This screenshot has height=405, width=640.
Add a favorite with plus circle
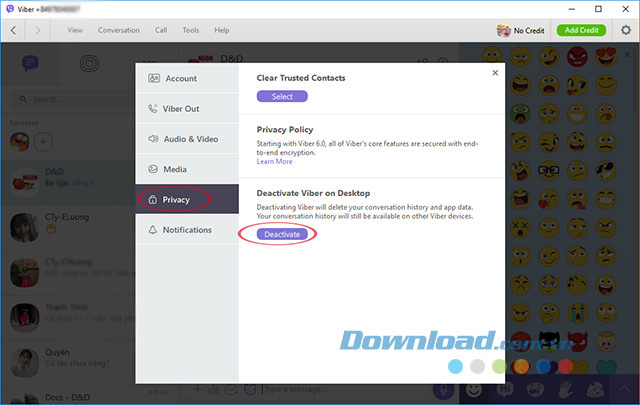point(43,142)
